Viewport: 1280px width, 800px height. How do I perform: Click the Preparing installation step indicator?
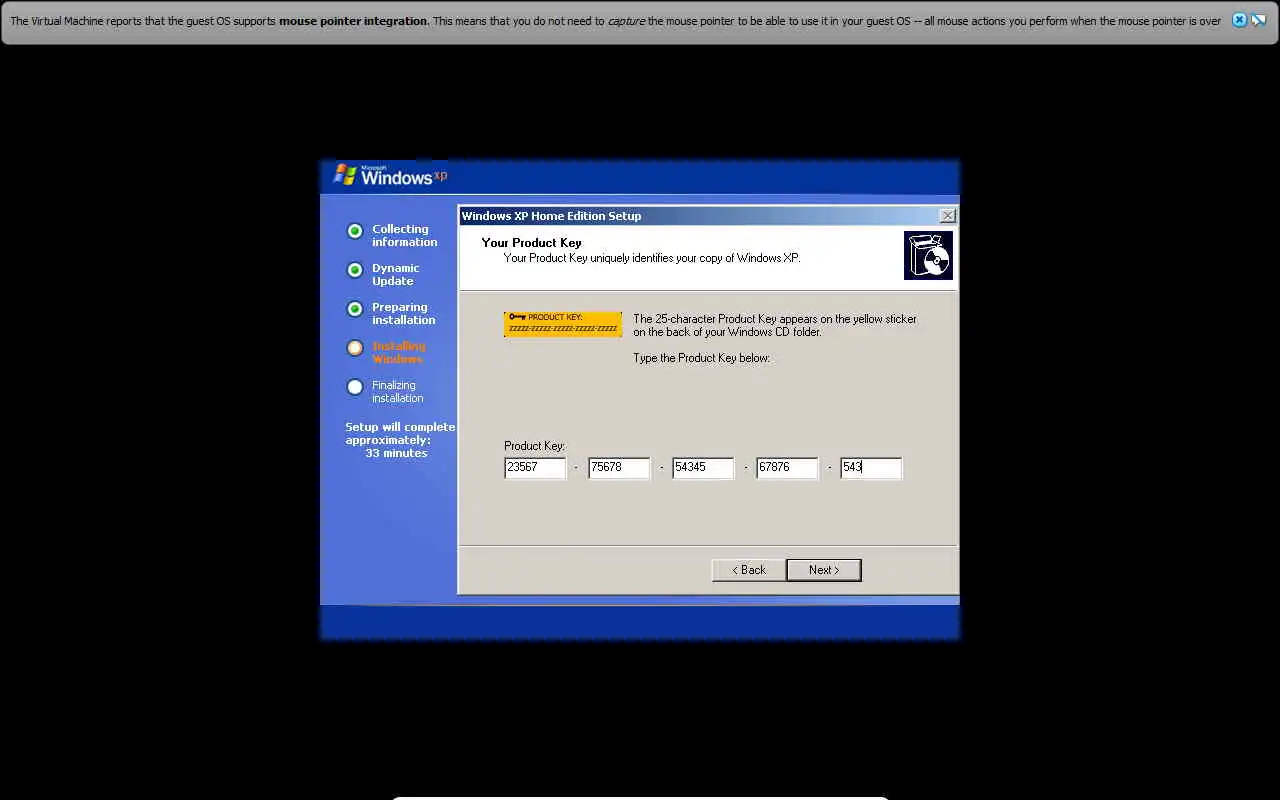354,309
